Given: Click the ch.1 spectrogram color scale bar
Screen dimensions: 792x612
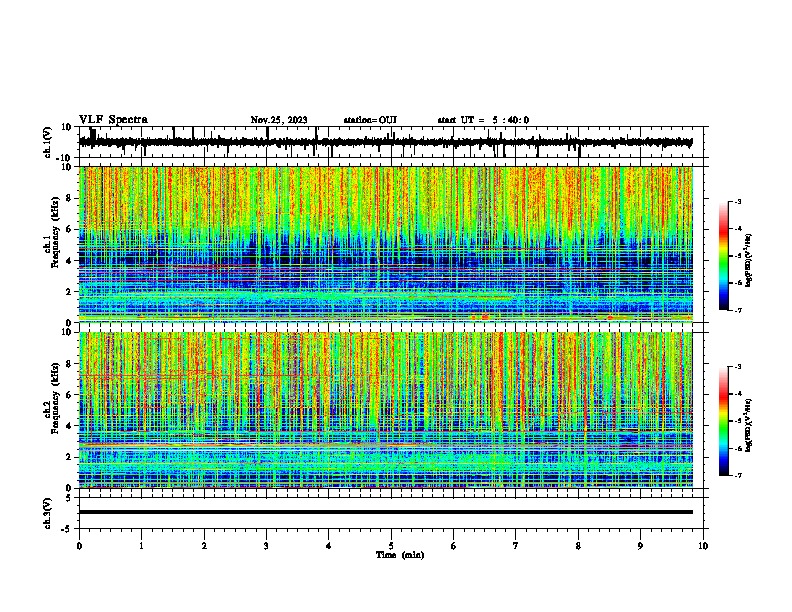Looking at the screenshot, I should 723,256.
